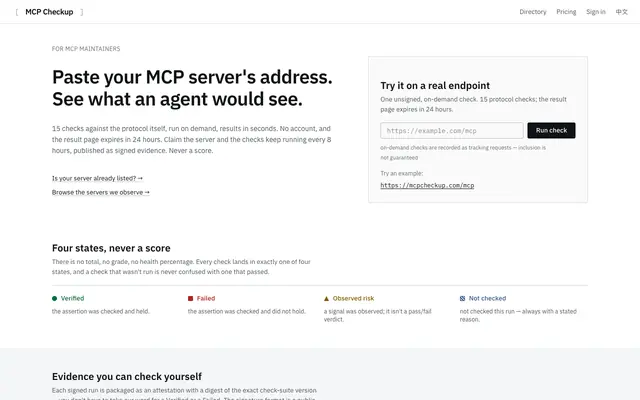This screenshot has height=400, width=640.
Task: Click 'Evidence you can check yourself' heading
Action: 127,376
